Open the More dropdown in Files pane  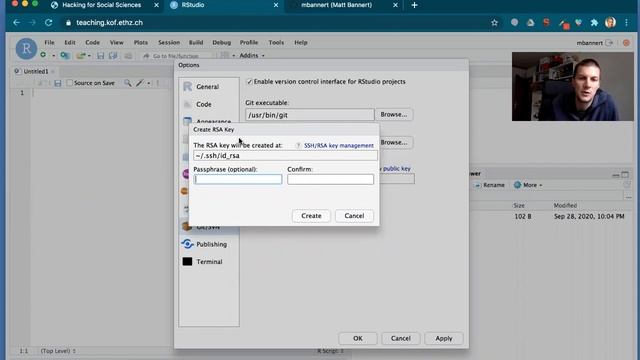pos(529,185)
